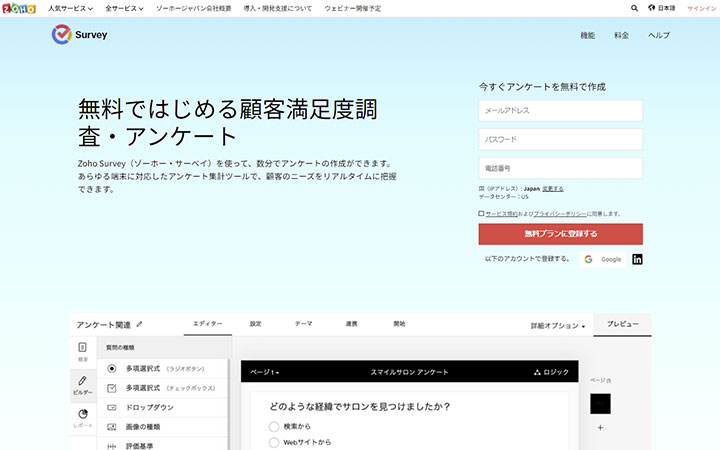Screen dimensions: 720x450
Task: Open search via magnifier icon
Action: pyautogui.click(x=634, y=8)
